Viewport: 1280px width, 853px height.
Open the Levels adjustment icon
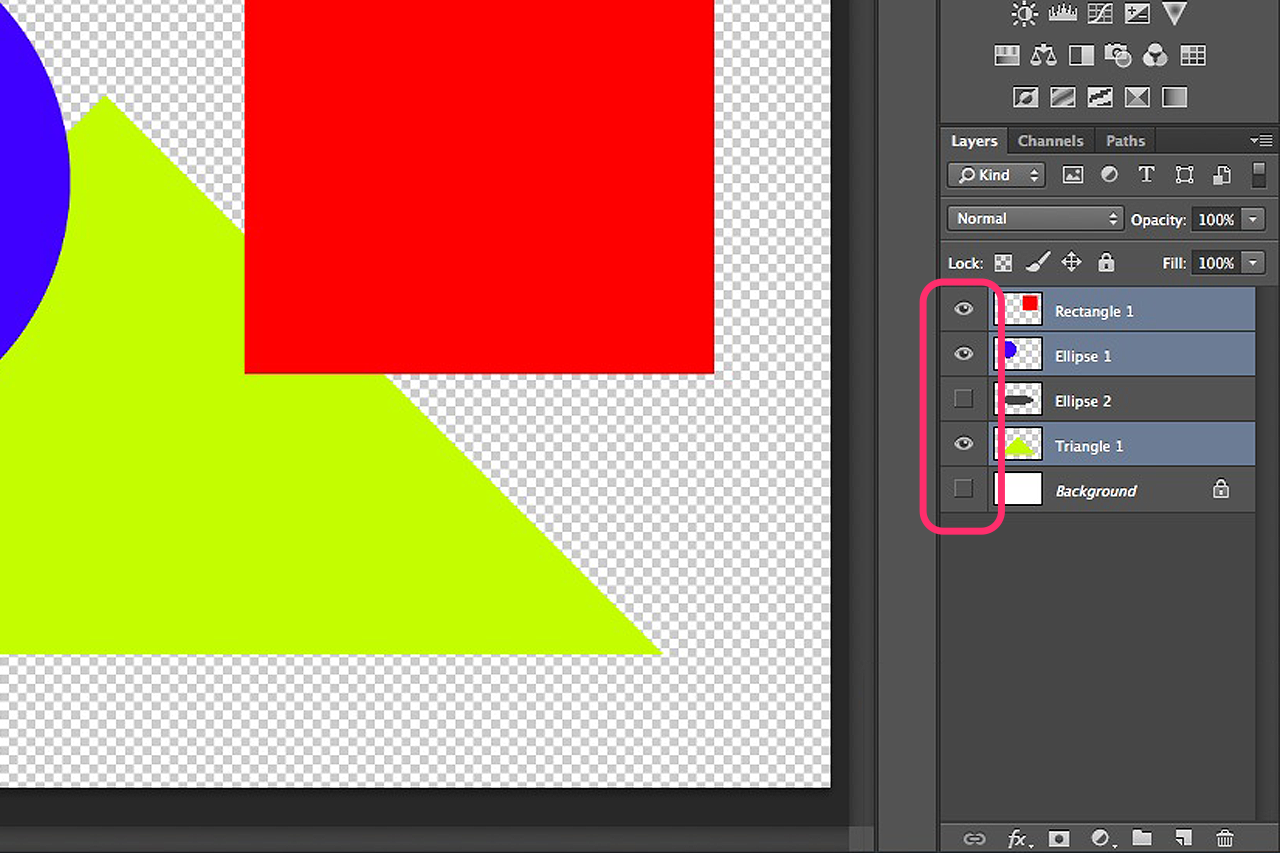click(x=1063, y=14)
